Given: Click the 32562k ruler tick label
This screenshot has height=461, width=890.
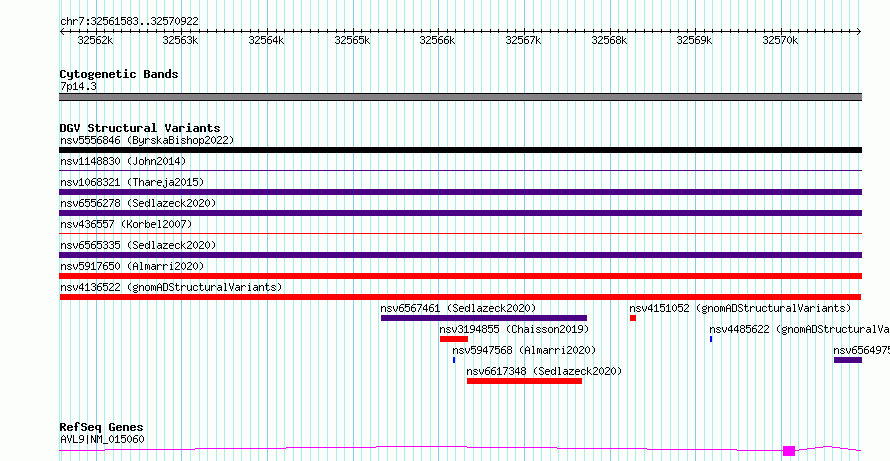Looking at the screenshot, I should [x=95, y=40].
